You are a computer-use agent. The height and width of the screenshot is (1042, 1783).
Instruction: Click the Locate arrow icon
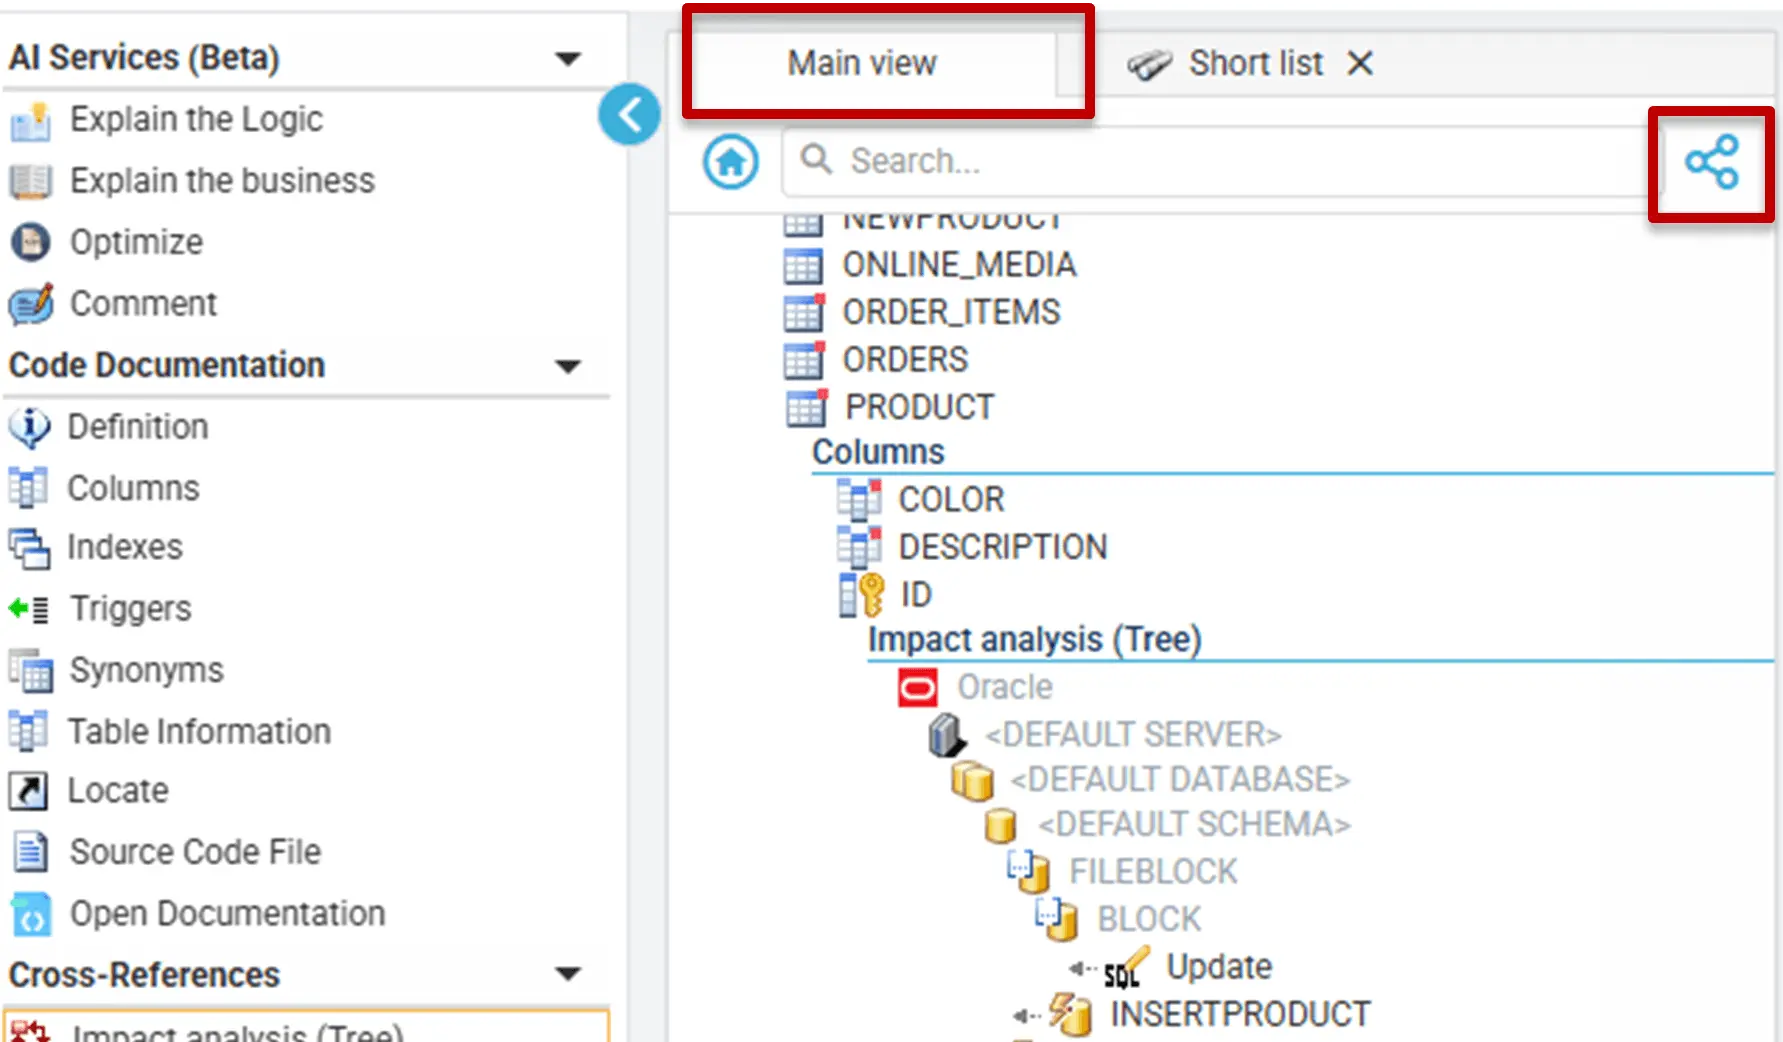(x=28, y=791)
